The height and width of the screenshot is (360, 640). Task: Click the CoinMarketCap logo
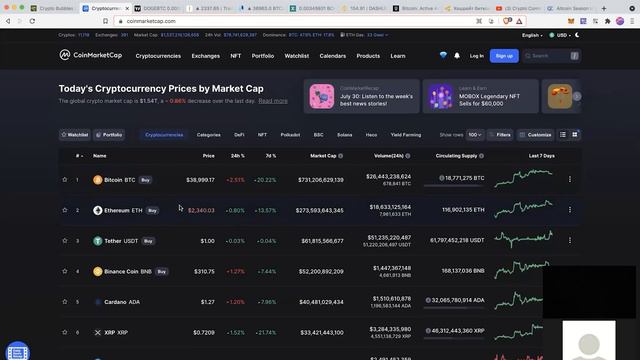[x=91, y=55]
